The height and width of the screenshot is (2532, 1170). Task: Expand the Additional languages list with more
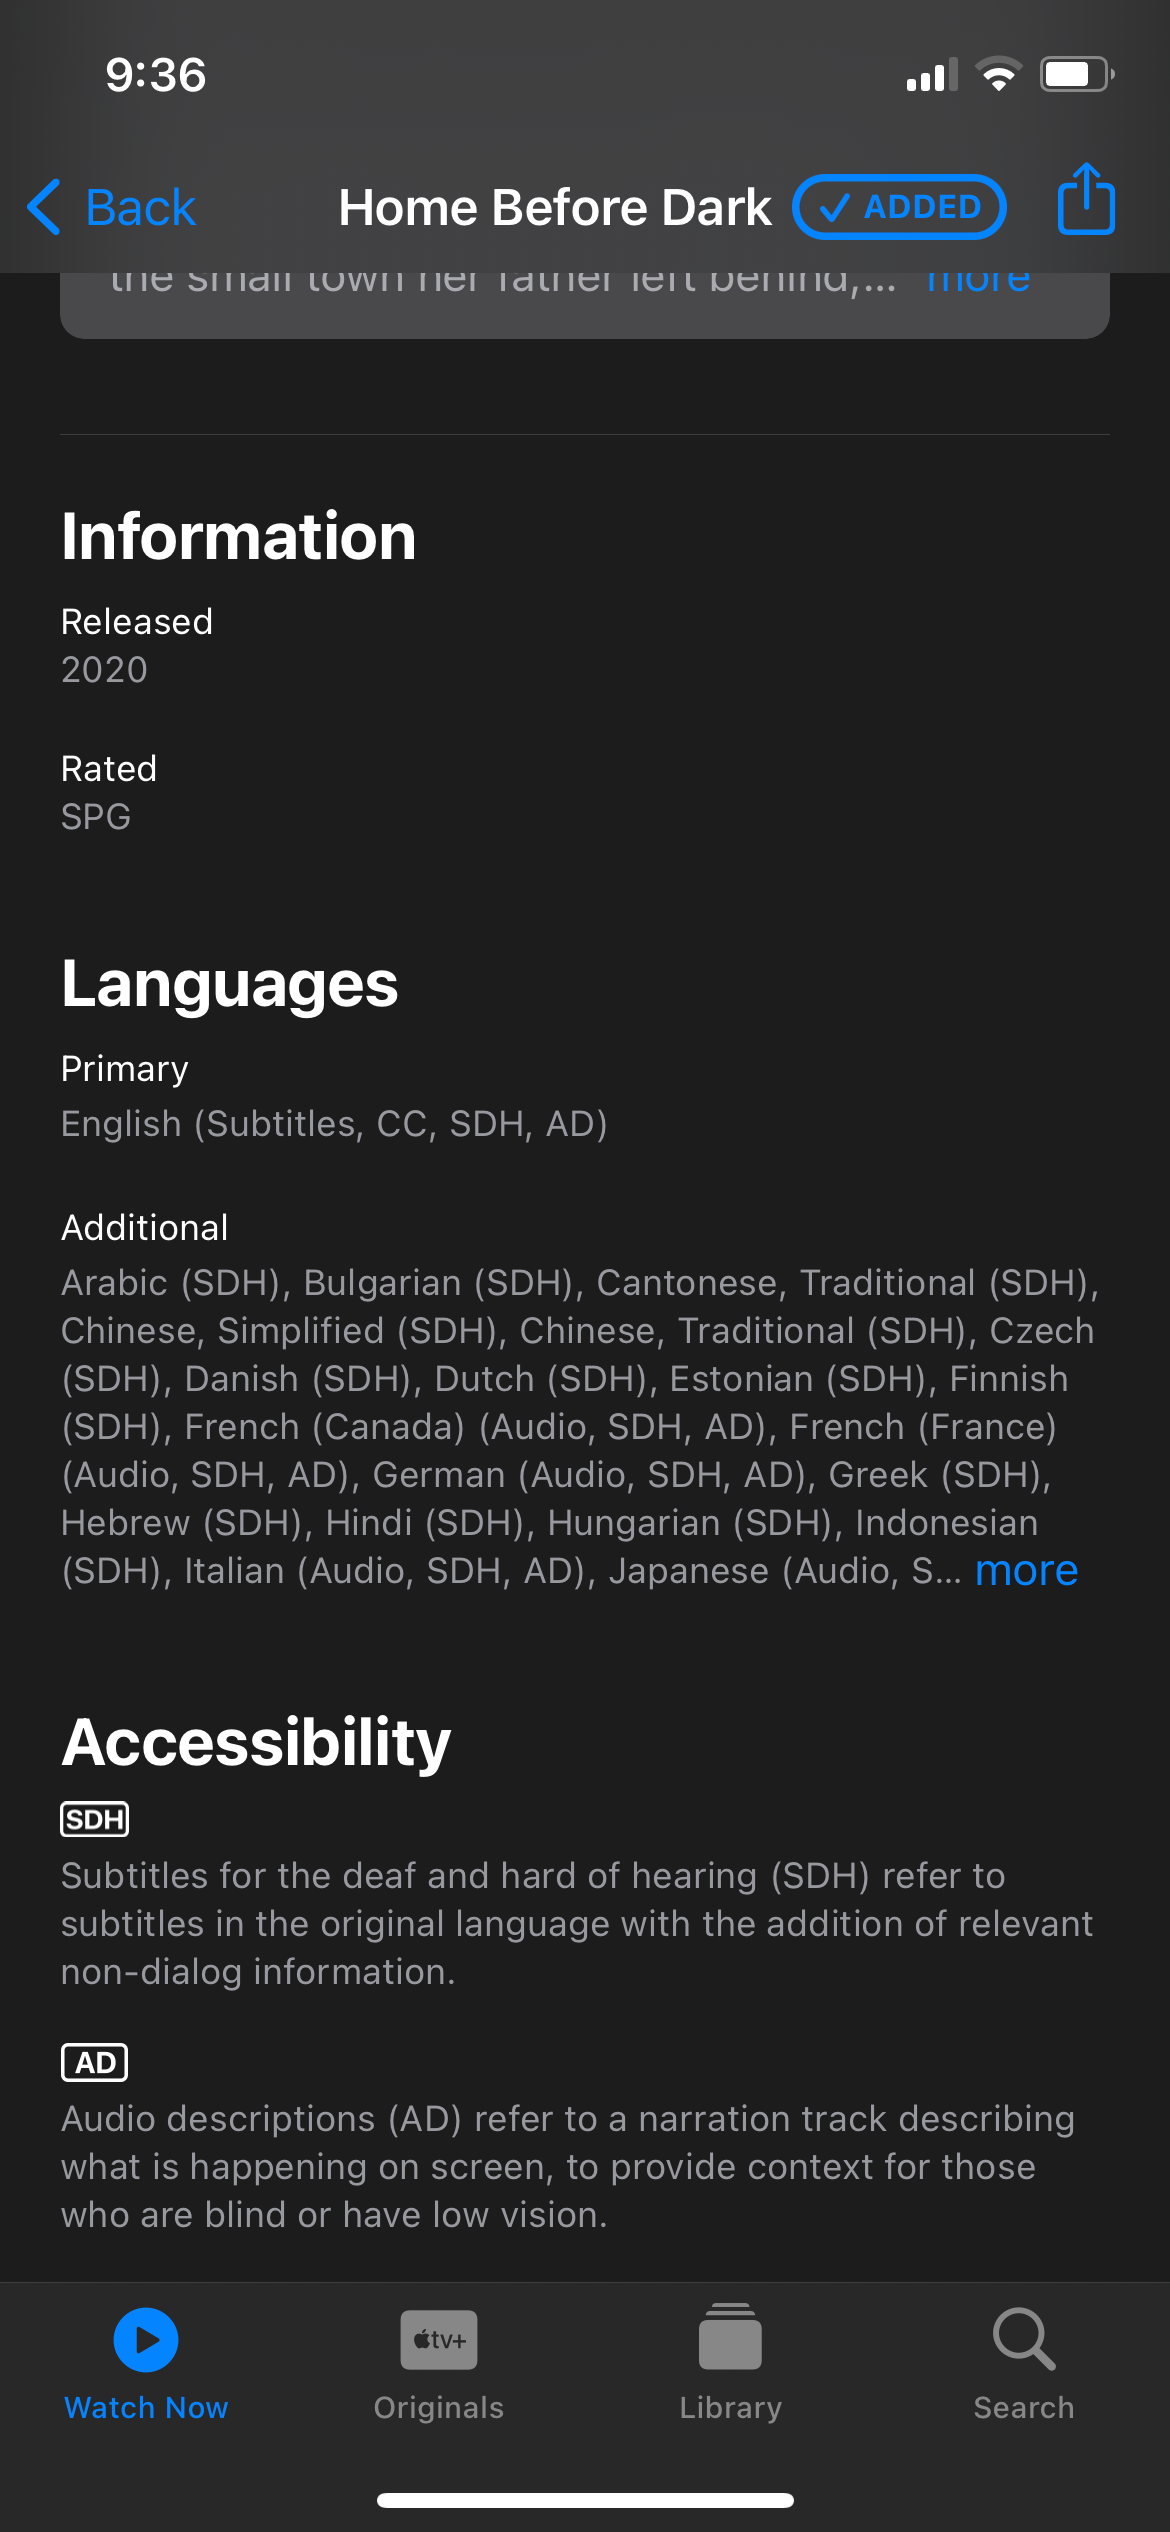pos(1026,1571)
